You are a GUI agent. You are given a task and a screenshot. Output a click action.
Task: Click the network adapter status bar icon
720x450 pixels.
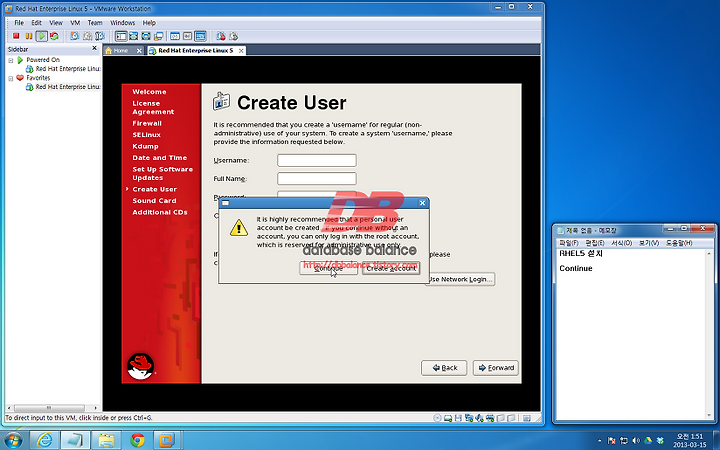tap(469, 418)
